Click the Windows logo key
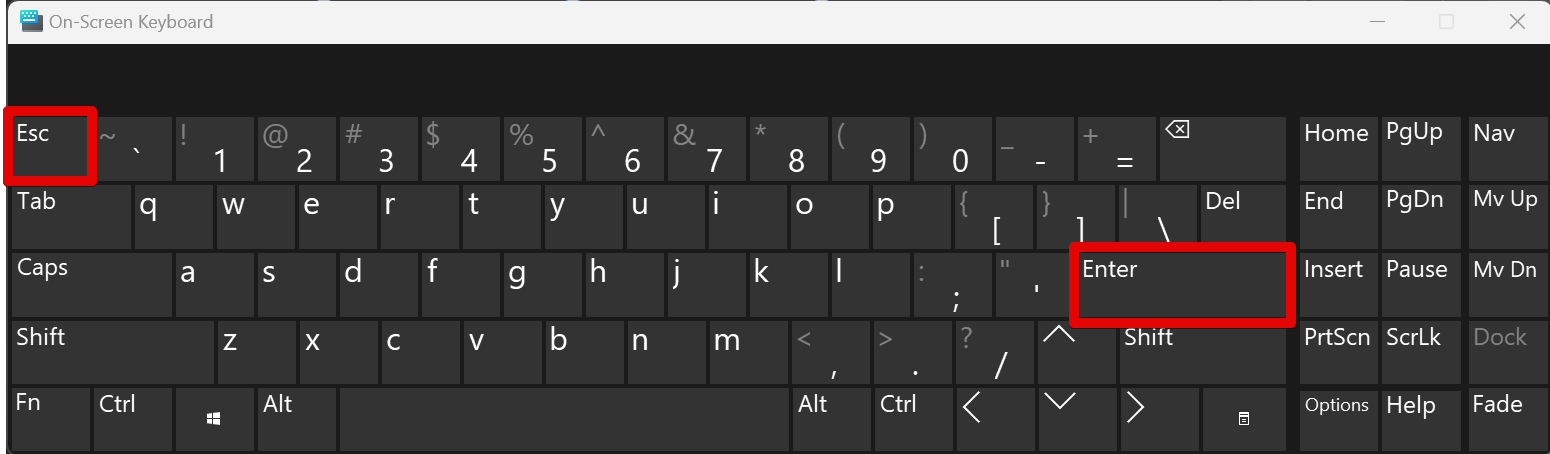The image size is (1550, 454). 214,419
